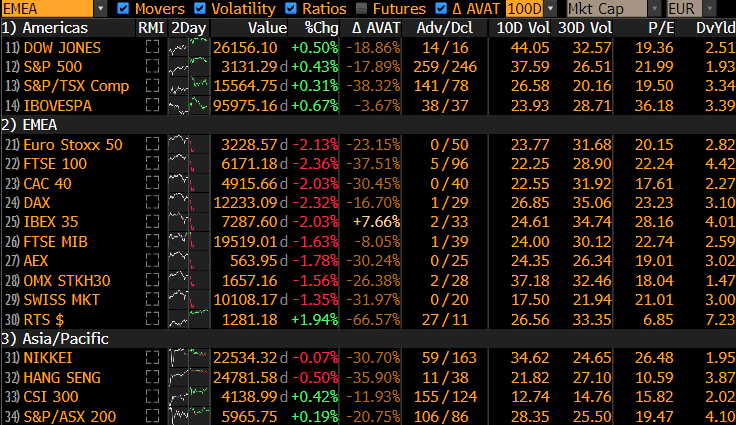Open the 2Day sparkline for Euro Stoxx 50

point(189,144)
